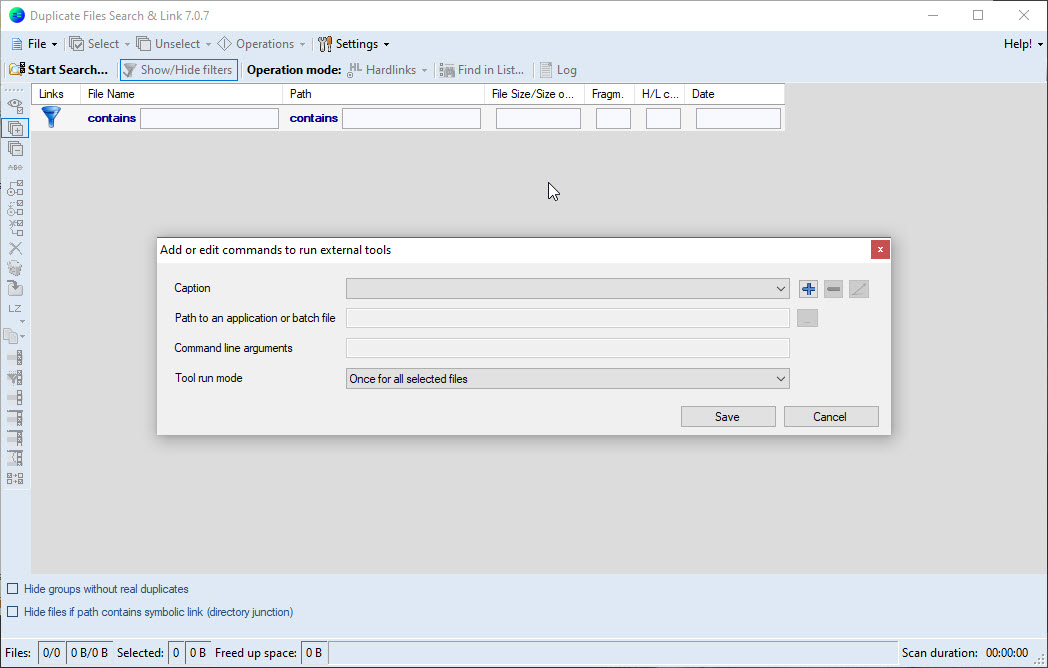Click the LZ compression icon in sidebar

tap(15, 308)
